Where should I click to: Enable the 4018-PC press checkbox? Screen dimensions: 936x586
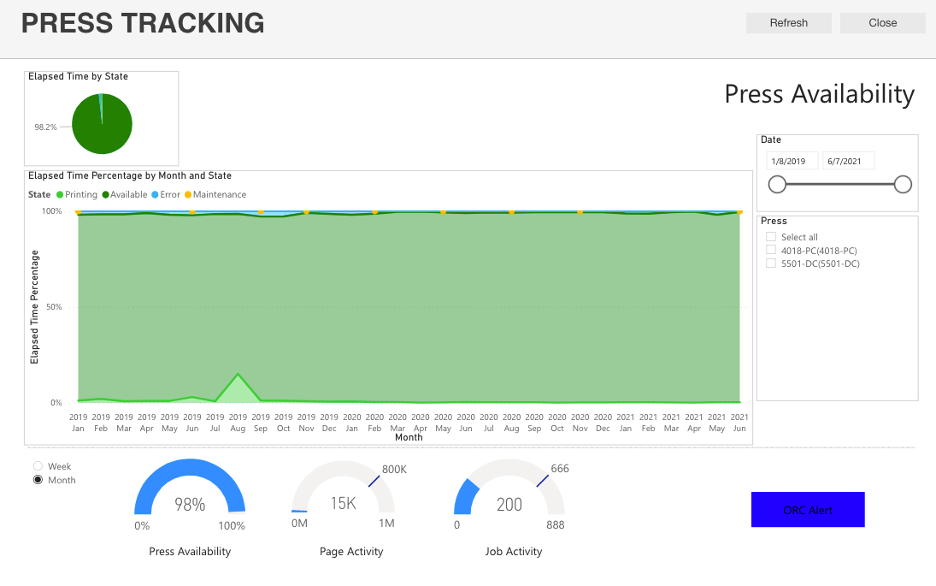(x=771, y=250)
